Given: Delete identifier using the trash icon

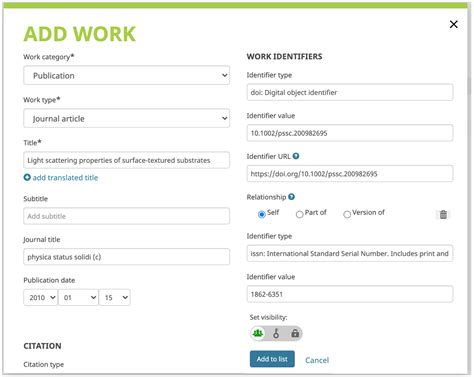Looking at the screenshot, I should tap(443, 214).
